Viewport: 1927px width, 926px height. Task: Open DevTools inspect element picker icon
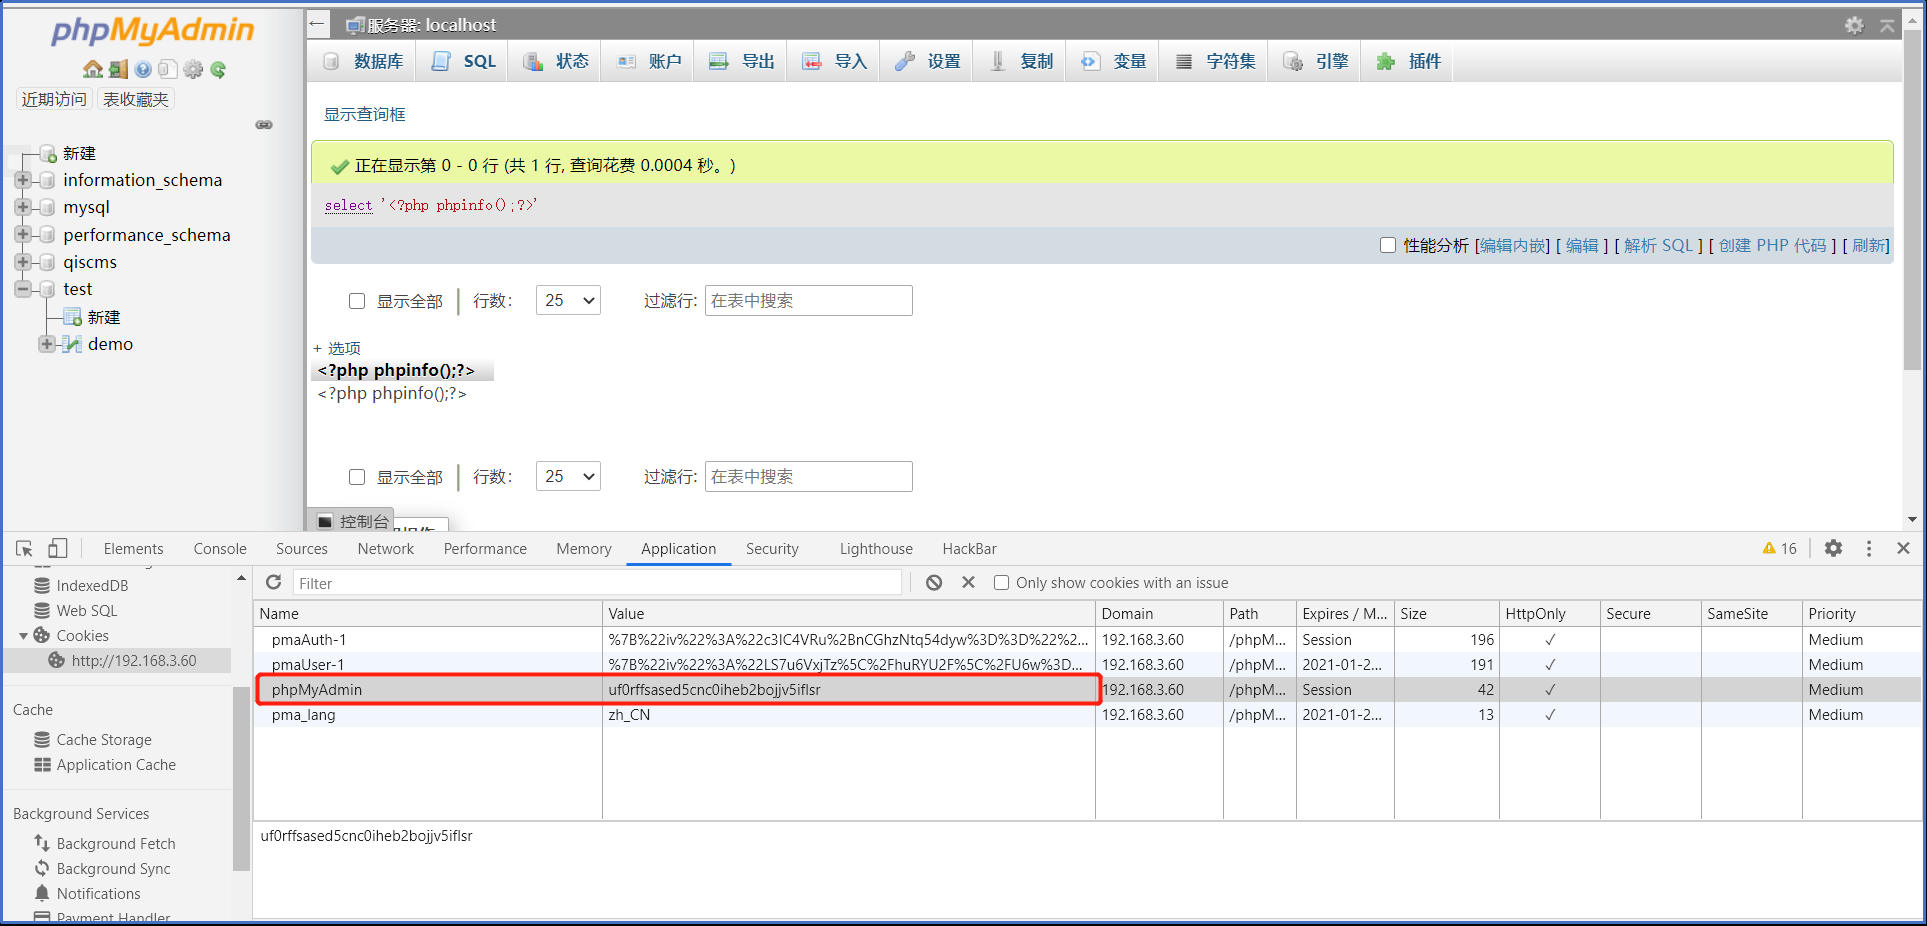point(25,548)
